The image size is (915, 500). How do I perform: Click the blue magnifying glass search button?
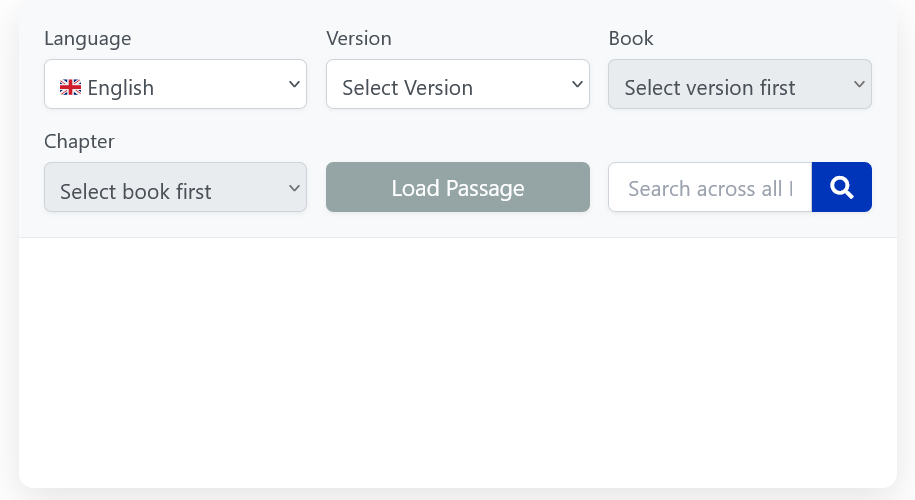(841, 187)
